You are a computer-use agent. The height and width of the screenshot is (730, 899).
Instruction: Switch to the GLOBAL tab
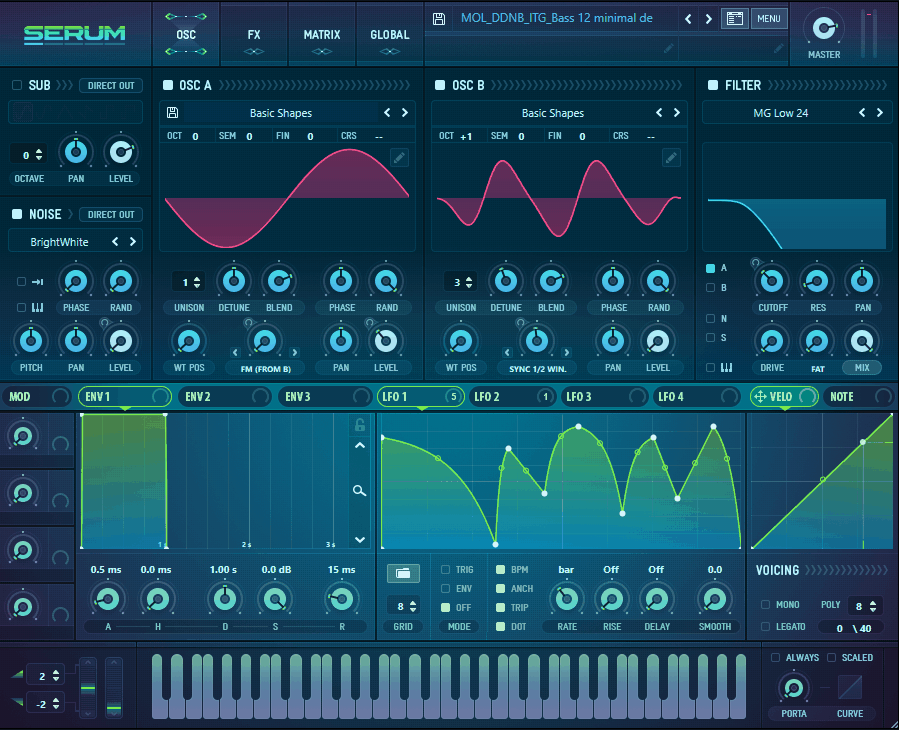point(390,34)
